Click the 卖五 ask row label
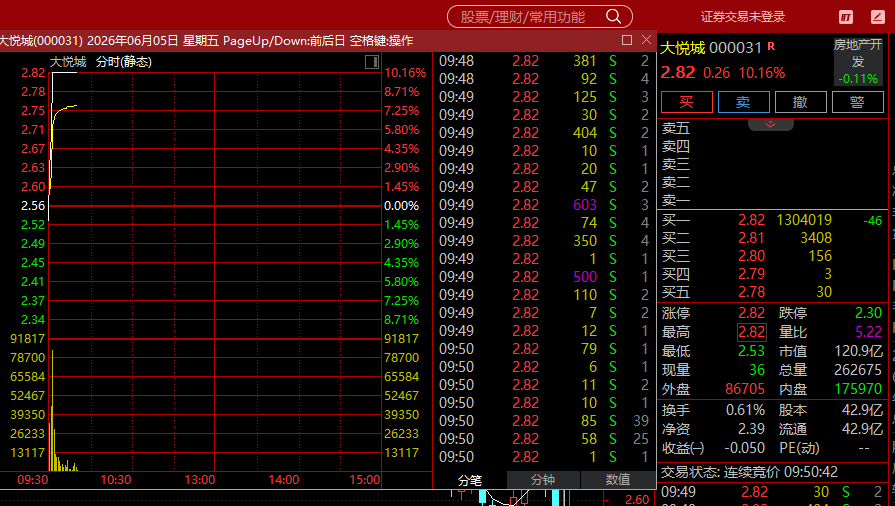Image resolution: width=895 pixels, height=506 pixels. pos(676,128)
